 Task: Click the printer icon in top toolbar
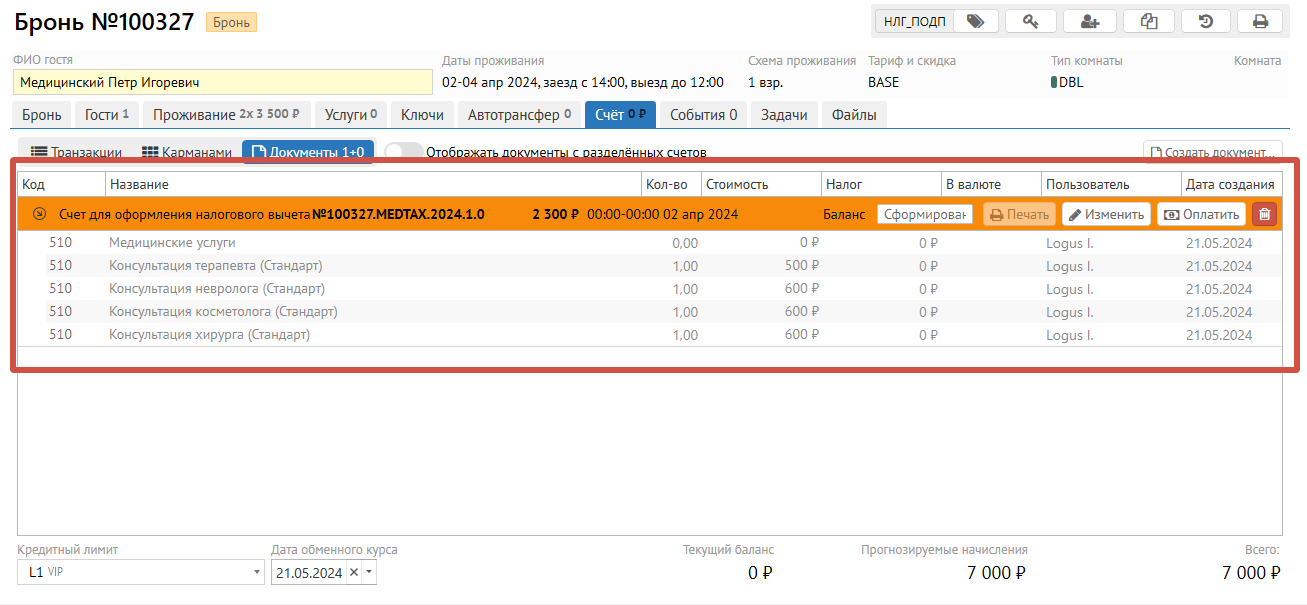(1260, 21)
